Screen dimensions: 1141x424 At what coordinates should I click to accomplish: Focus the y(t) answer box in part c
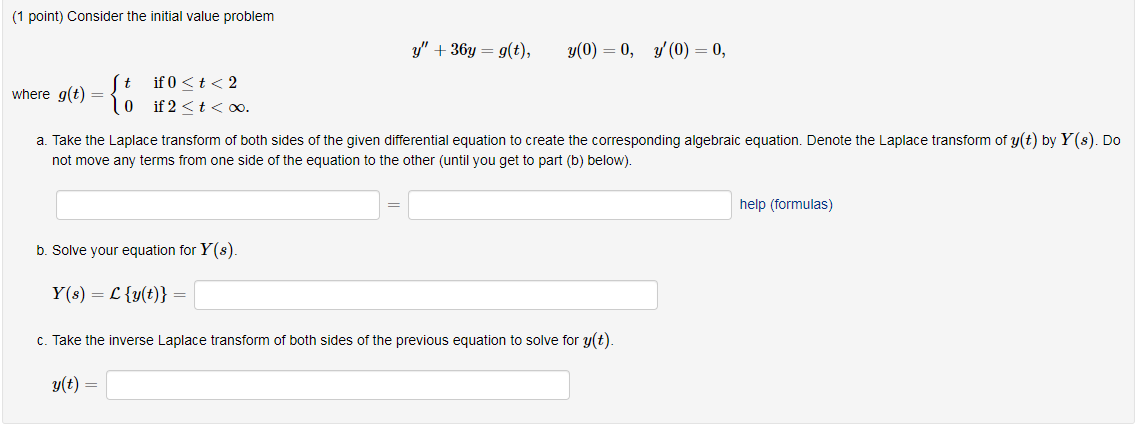tap(338, 385)
